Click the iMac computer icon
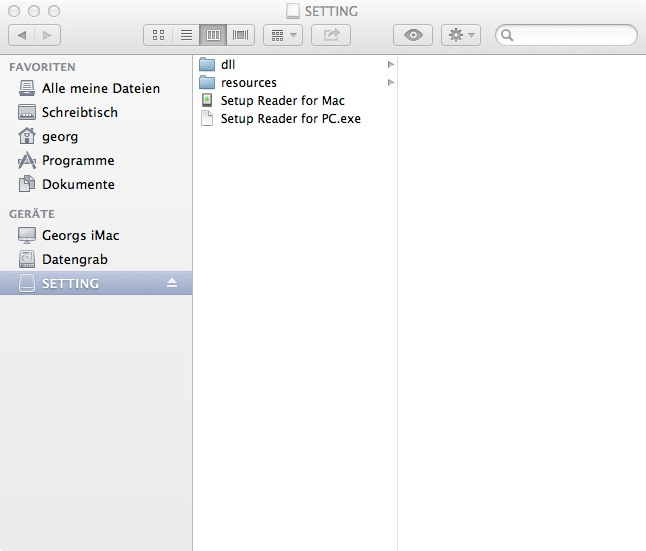 27,235
